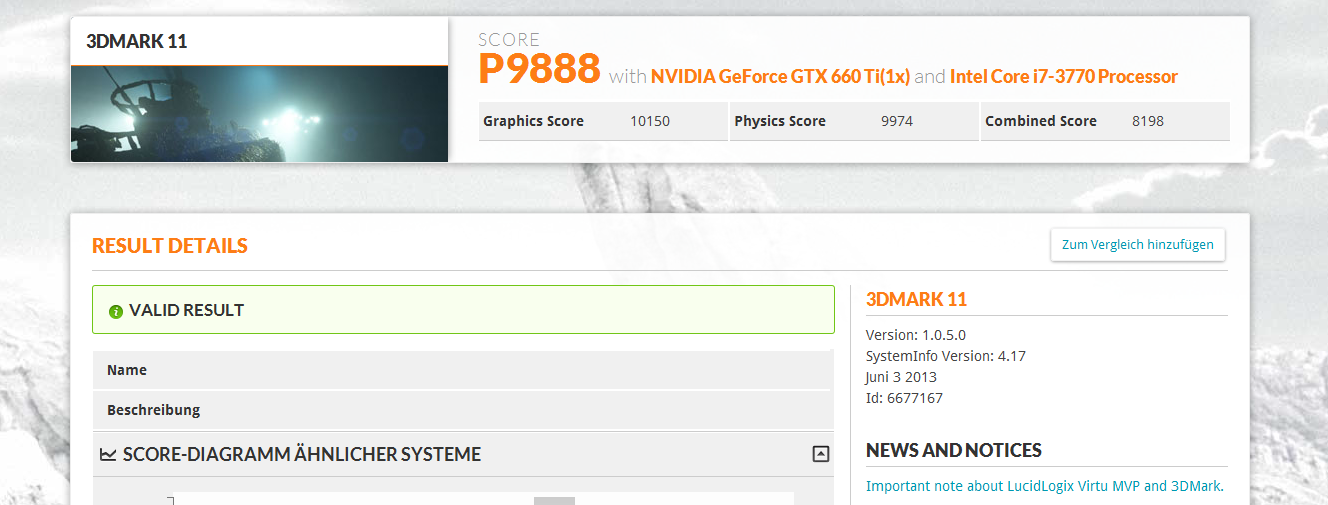Click the 'VALID RESULT' text

[187, 310]
